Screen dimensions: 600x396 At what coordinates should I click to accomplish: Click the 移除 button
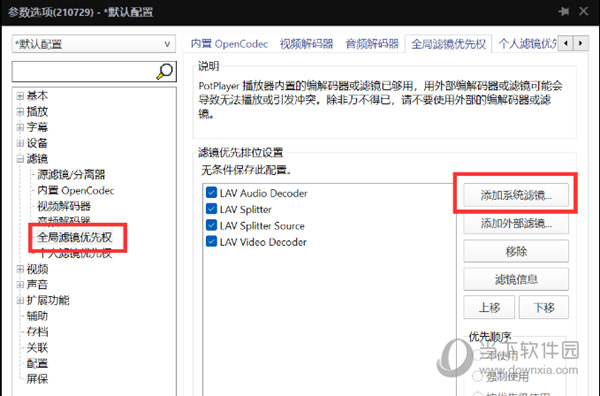pos(516,251)
